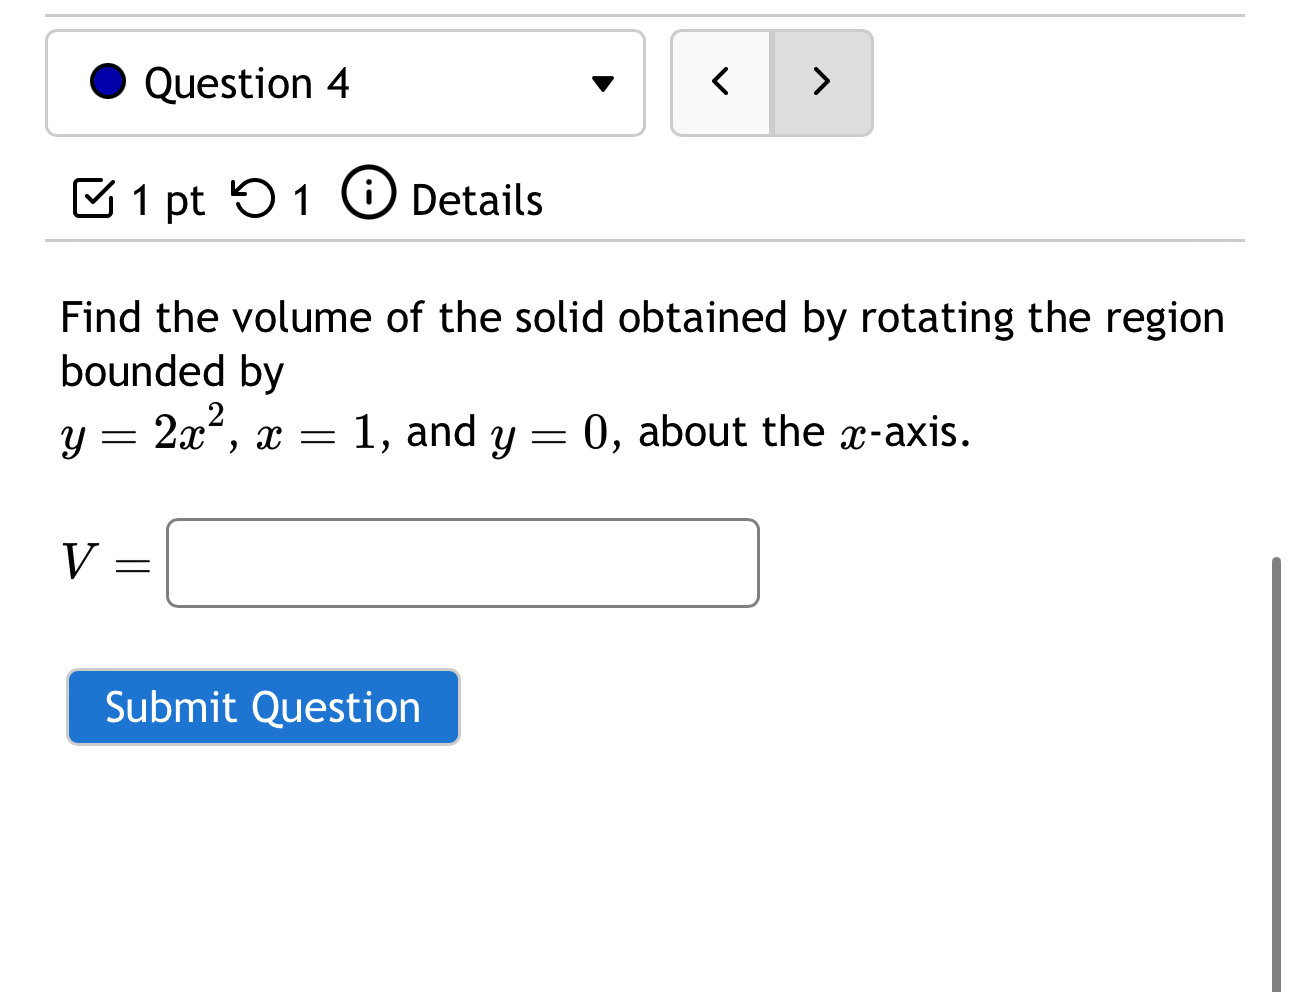This screenshot has height=992, width=1290.
Task: Navigate back using the left chevron arrow
Action: pos(722,83)
